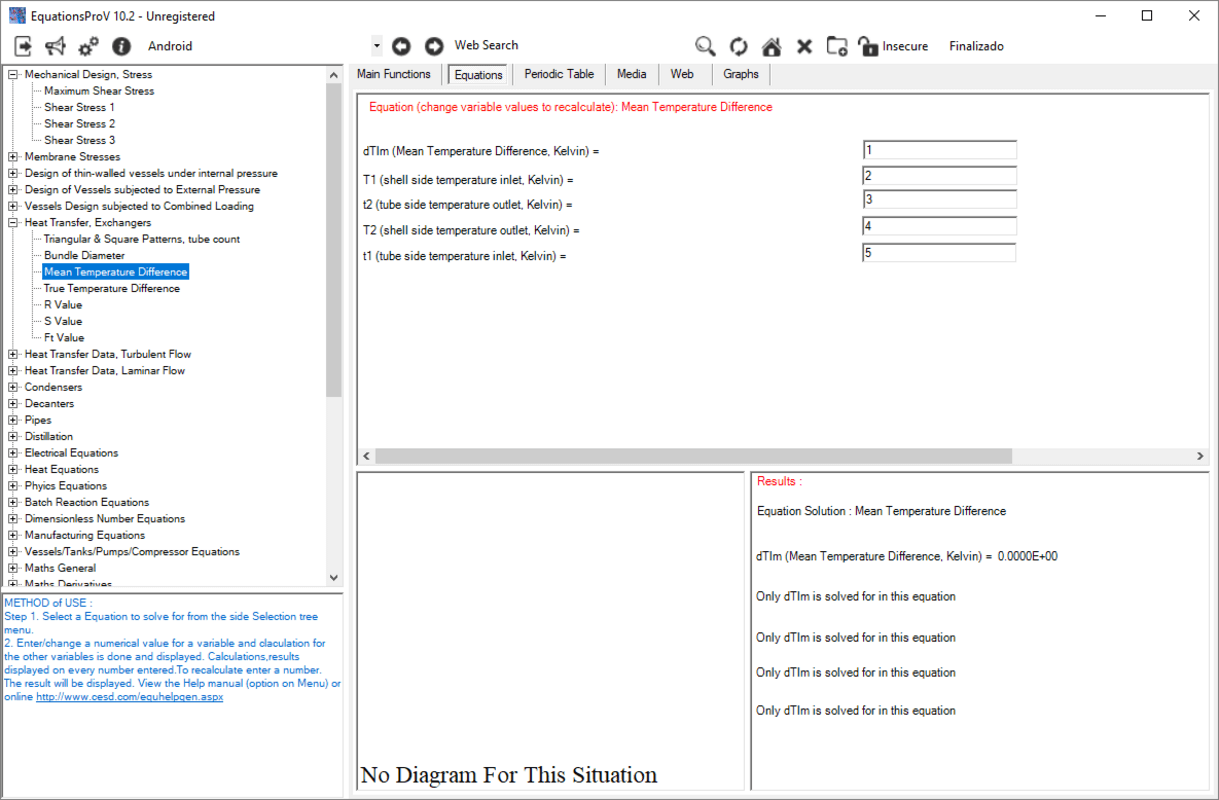Refresh the browser with the reload icon
The width and height of the screenshot is (1219, 800).
pos(738,46)
